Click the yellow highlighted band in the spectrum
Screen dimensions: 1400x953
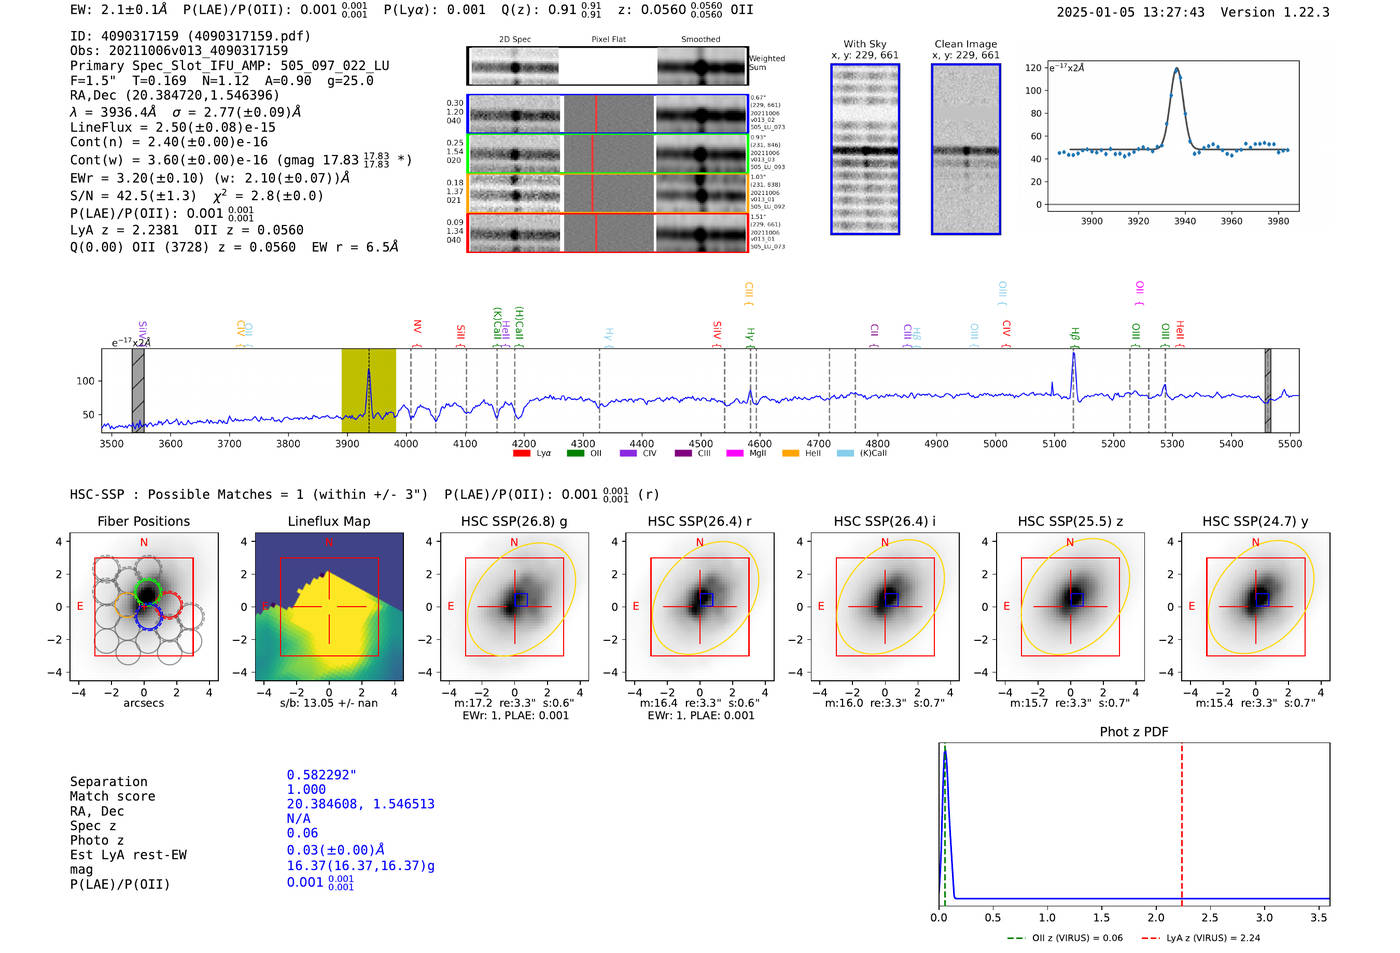click(x=368, y=391)
